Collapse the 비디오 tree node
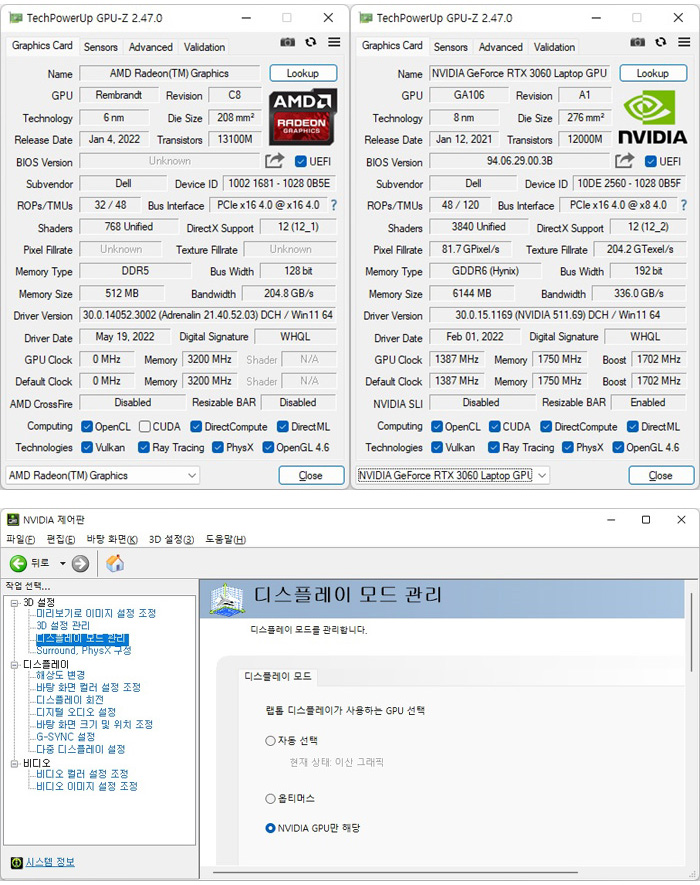Image resolution: width=700 pixels, height=885 pixels. pyautogui.click(x=14, y=764)
